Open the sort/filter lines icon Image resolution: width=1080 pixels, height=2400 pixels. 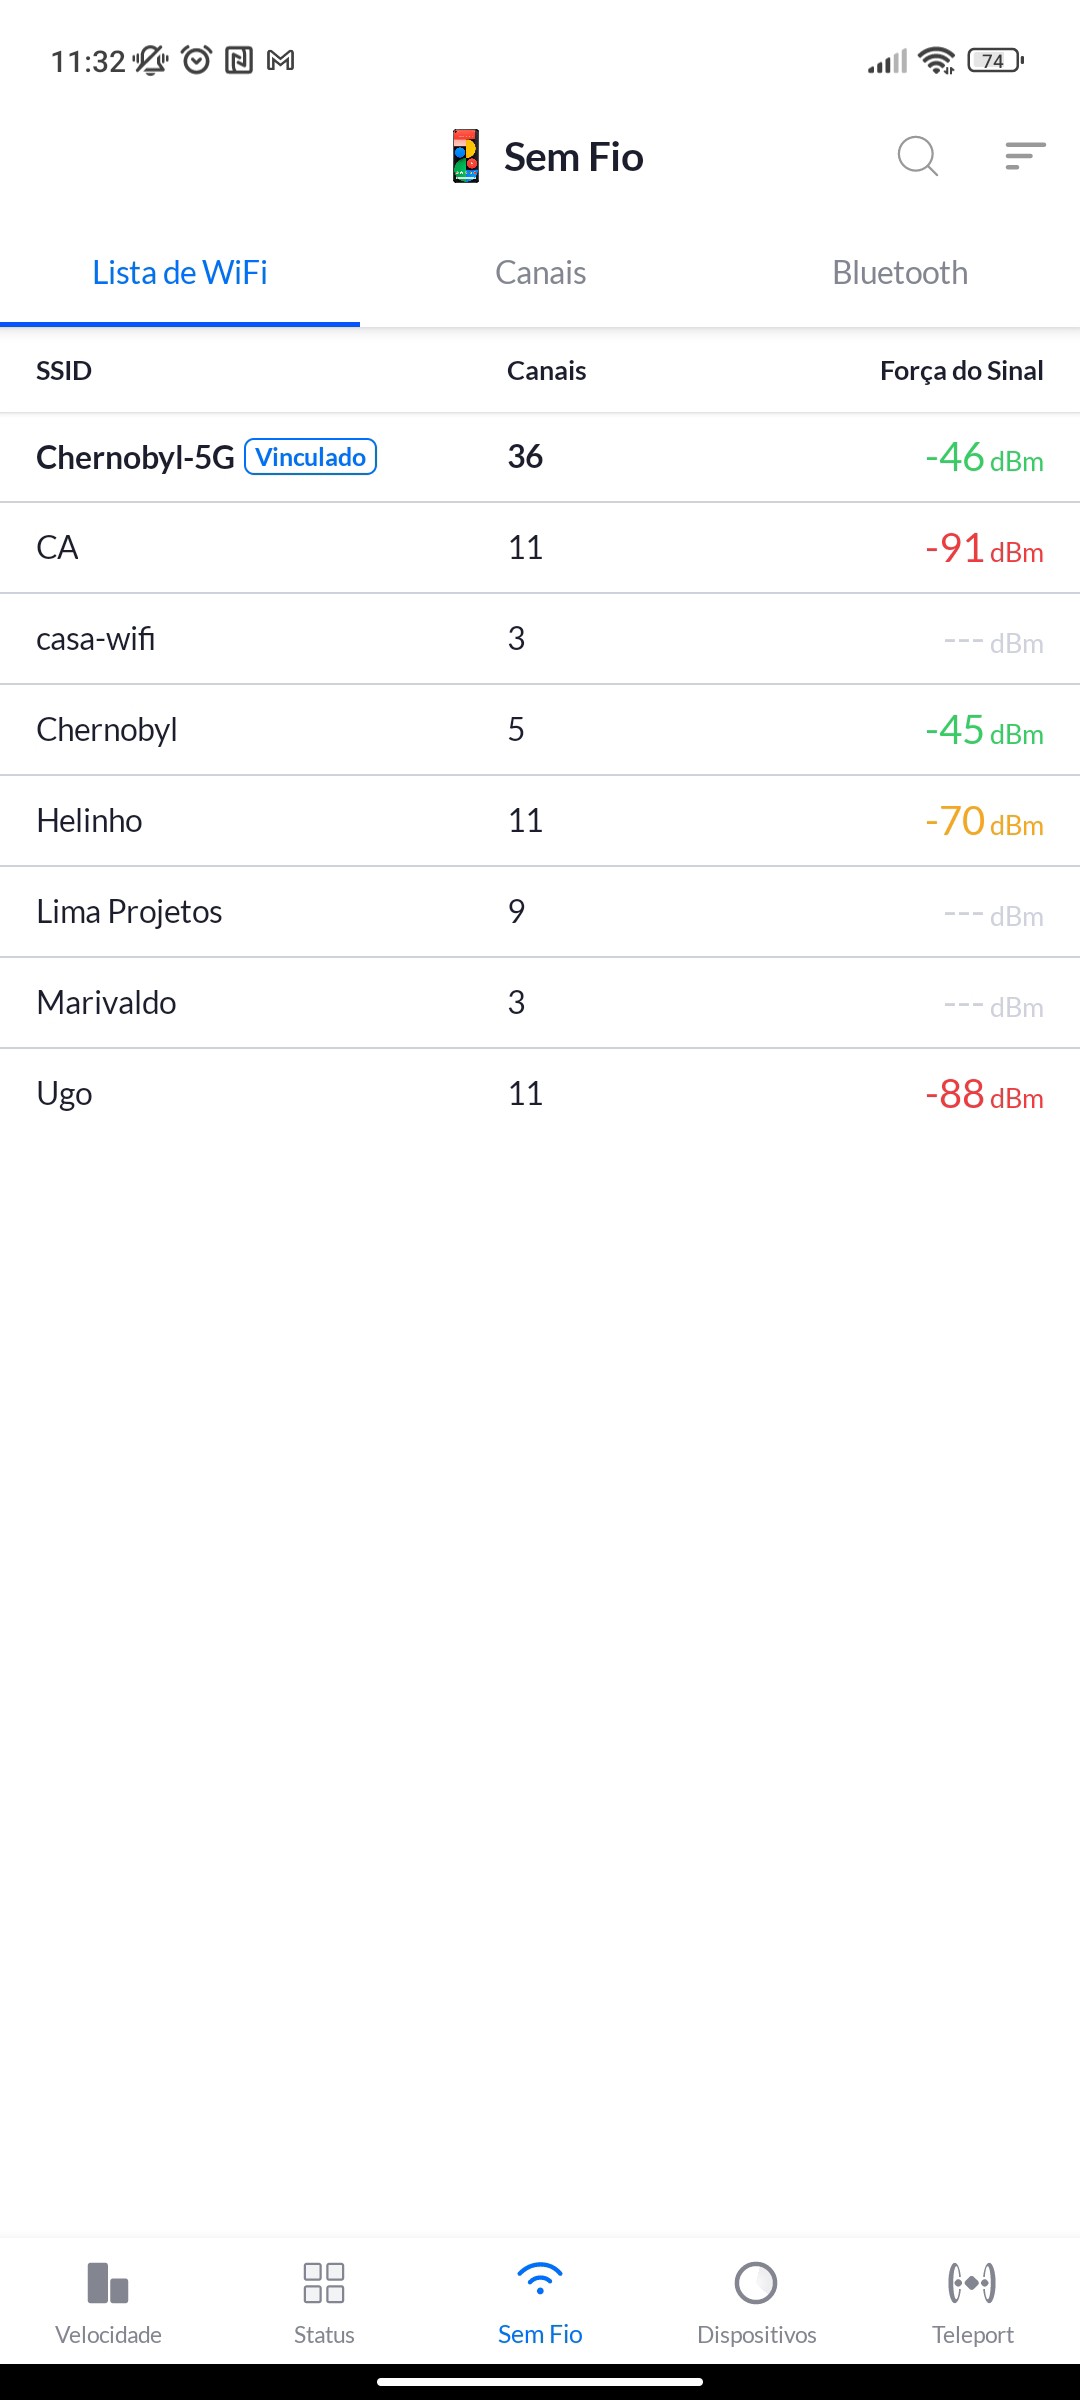pos(1025,156)
